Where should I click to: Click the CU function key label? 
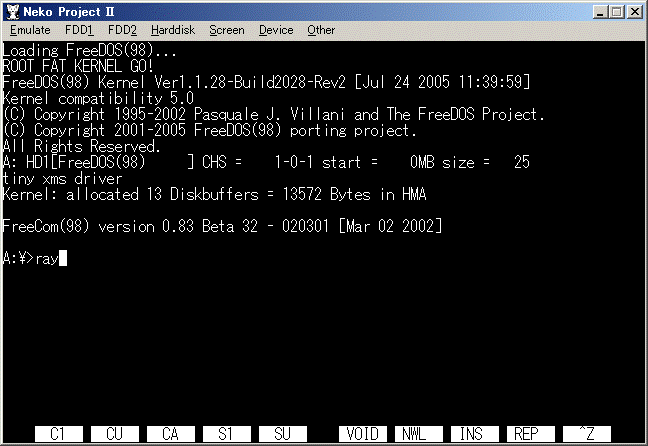click(x=114, y=434)
